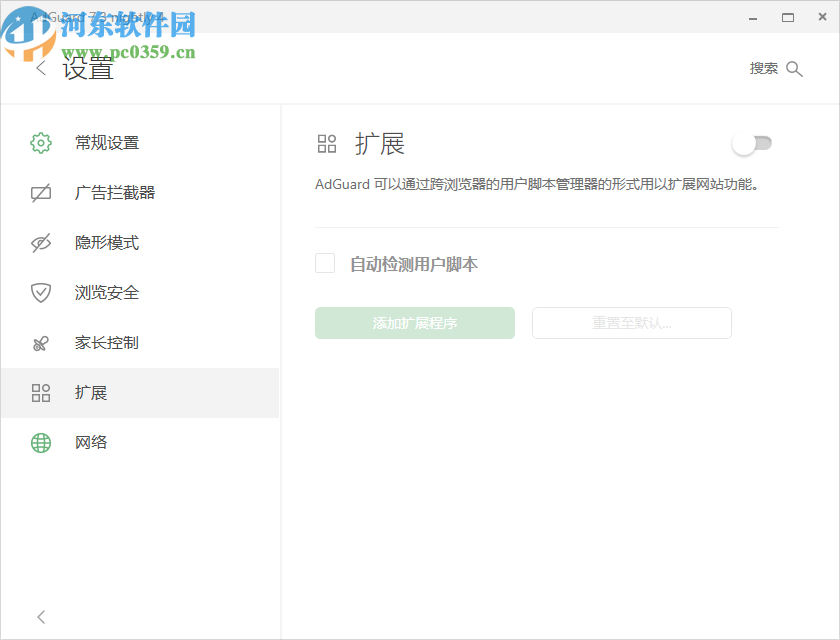Check 自动检测用户脚本
Image resolution: width=840 pixels, height=640 pixels.
point(325,263)
